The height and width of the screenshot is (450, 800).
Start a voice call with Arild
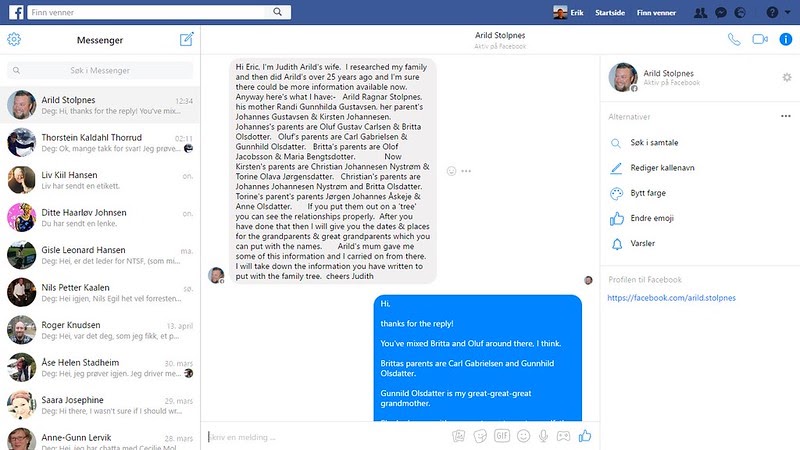click(x=734, y=39)
